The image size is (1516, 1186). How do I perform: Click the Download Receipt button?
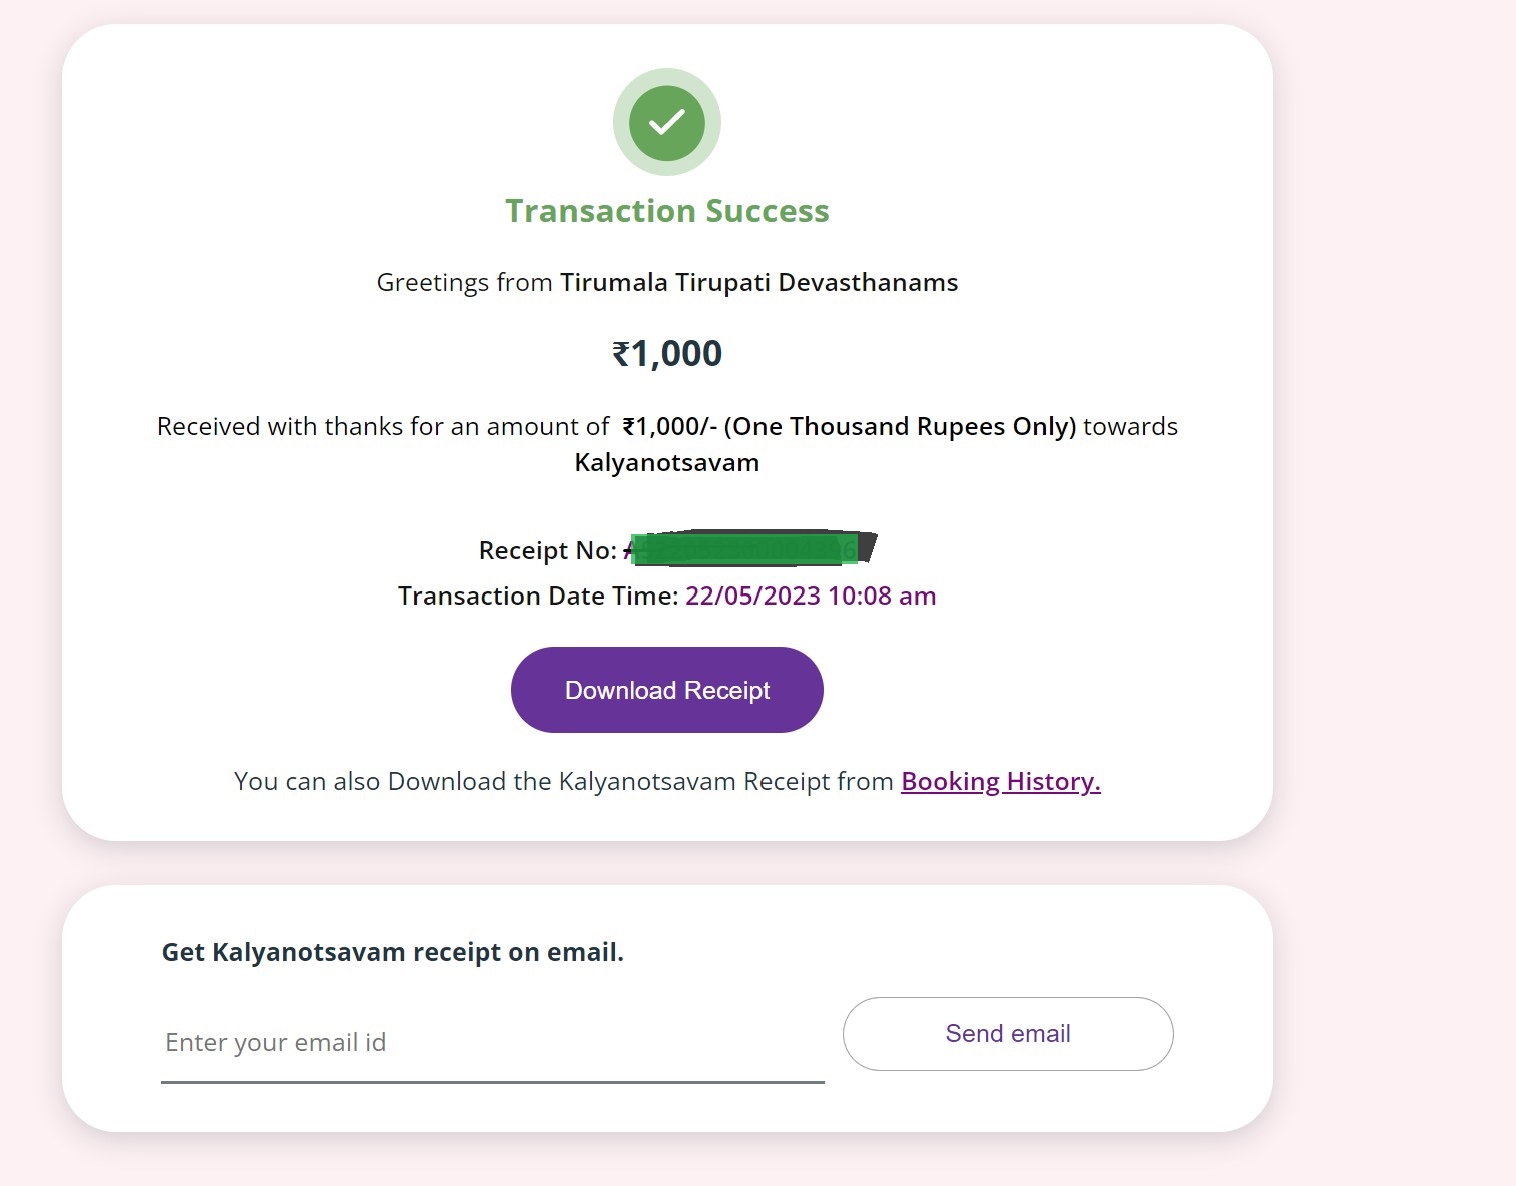[667, 690]
